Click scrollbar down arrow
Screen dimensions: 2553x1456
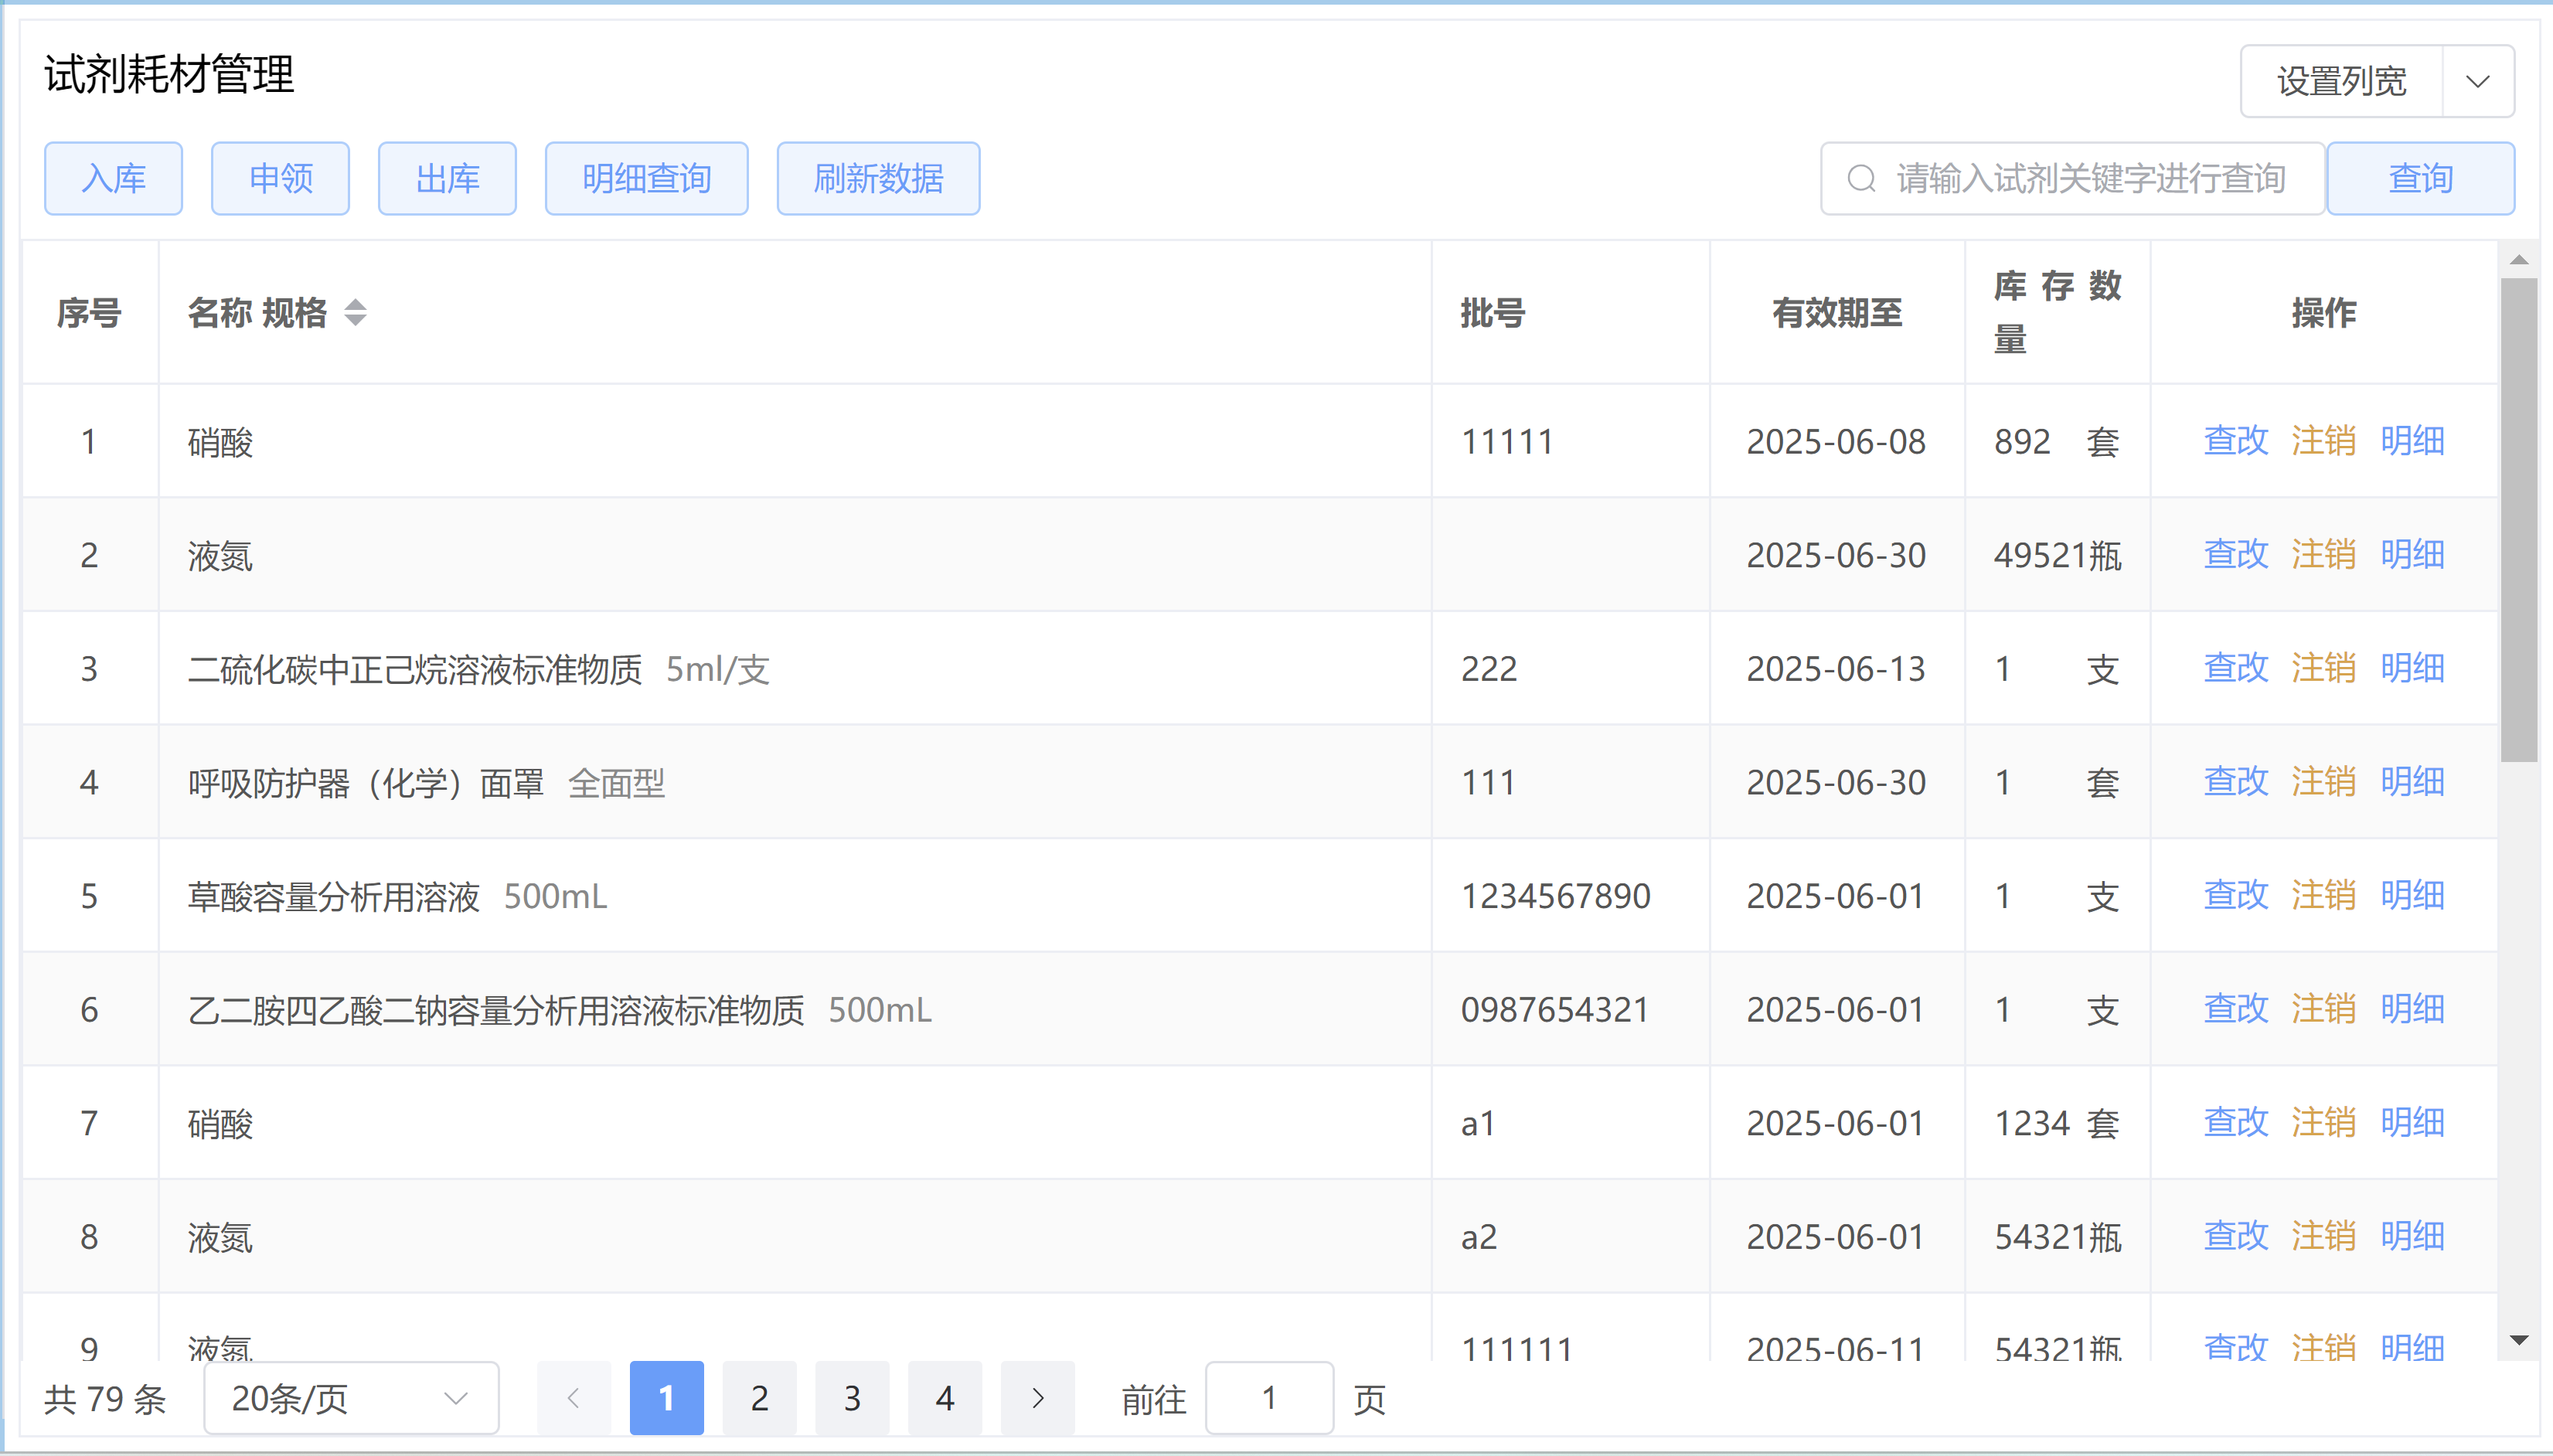2518,1340
